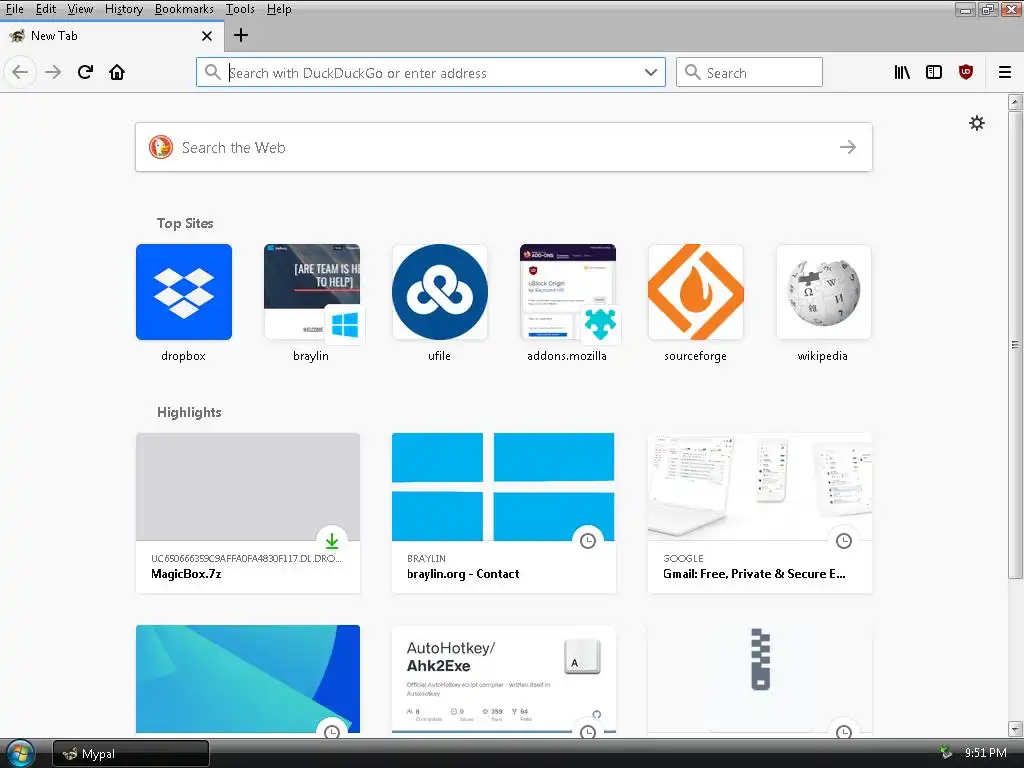Open a new tab with plus button

click(x=241, y=35)
